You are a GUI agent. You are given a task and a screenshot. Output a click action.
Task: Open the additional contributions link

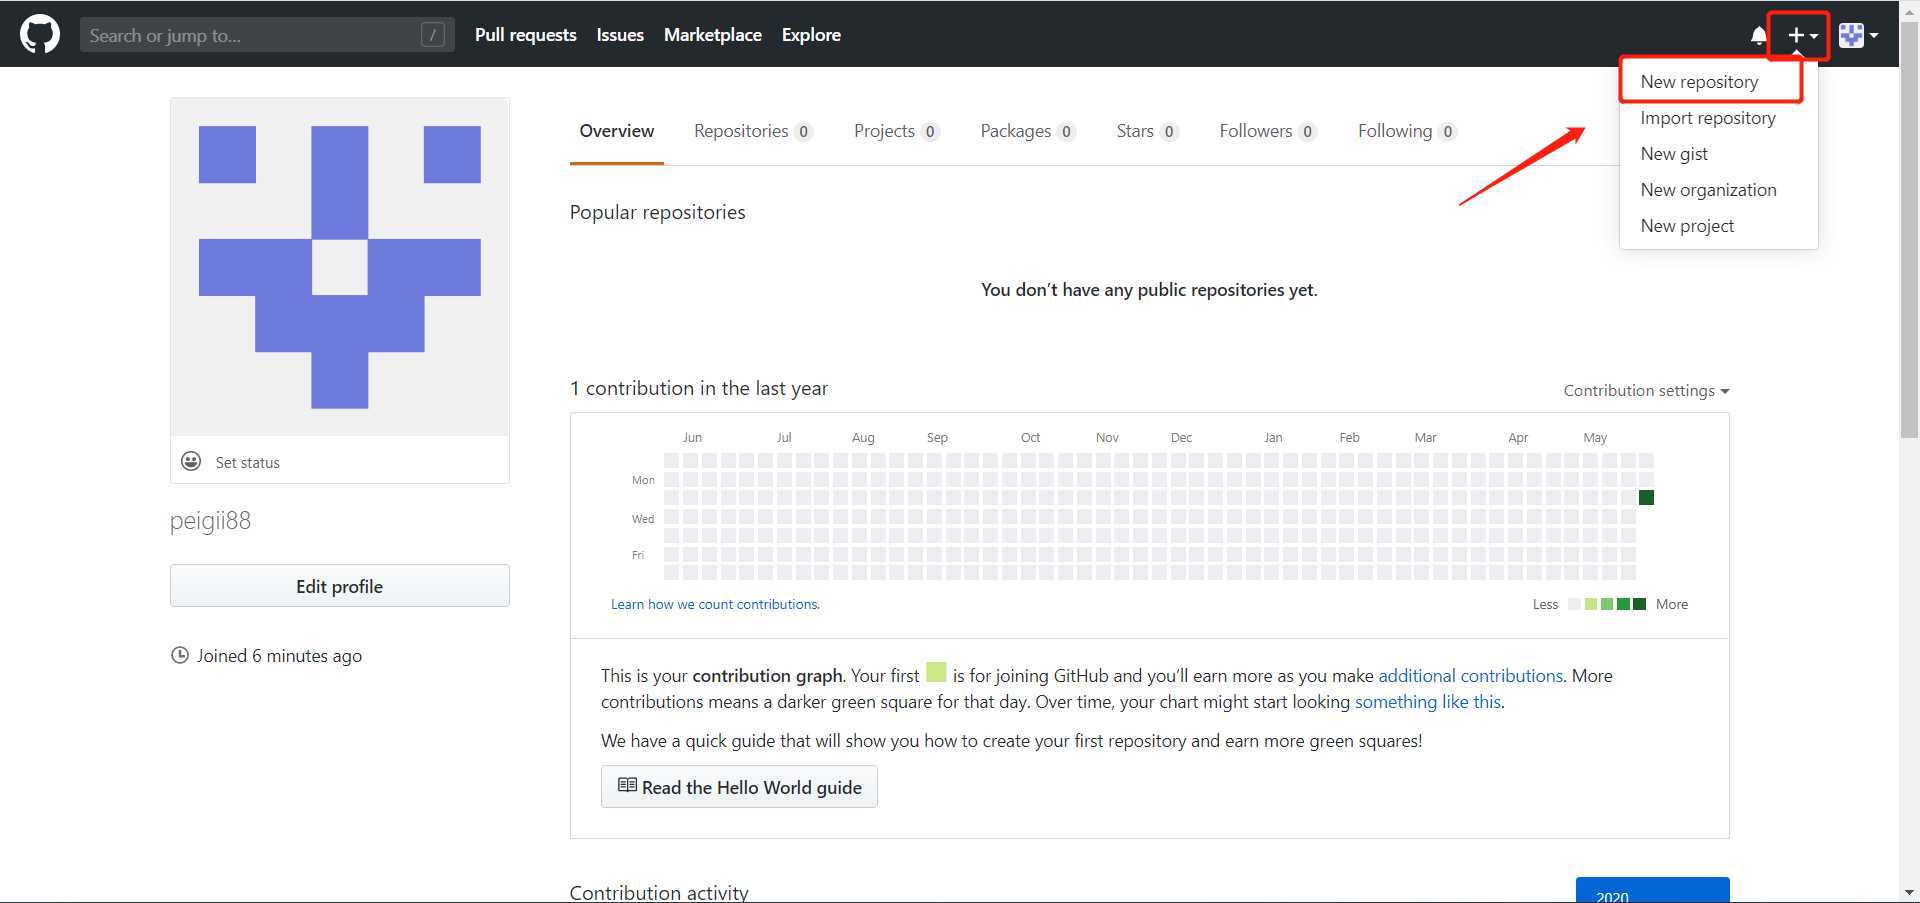pyautogui.click(x=1470, y=676)
